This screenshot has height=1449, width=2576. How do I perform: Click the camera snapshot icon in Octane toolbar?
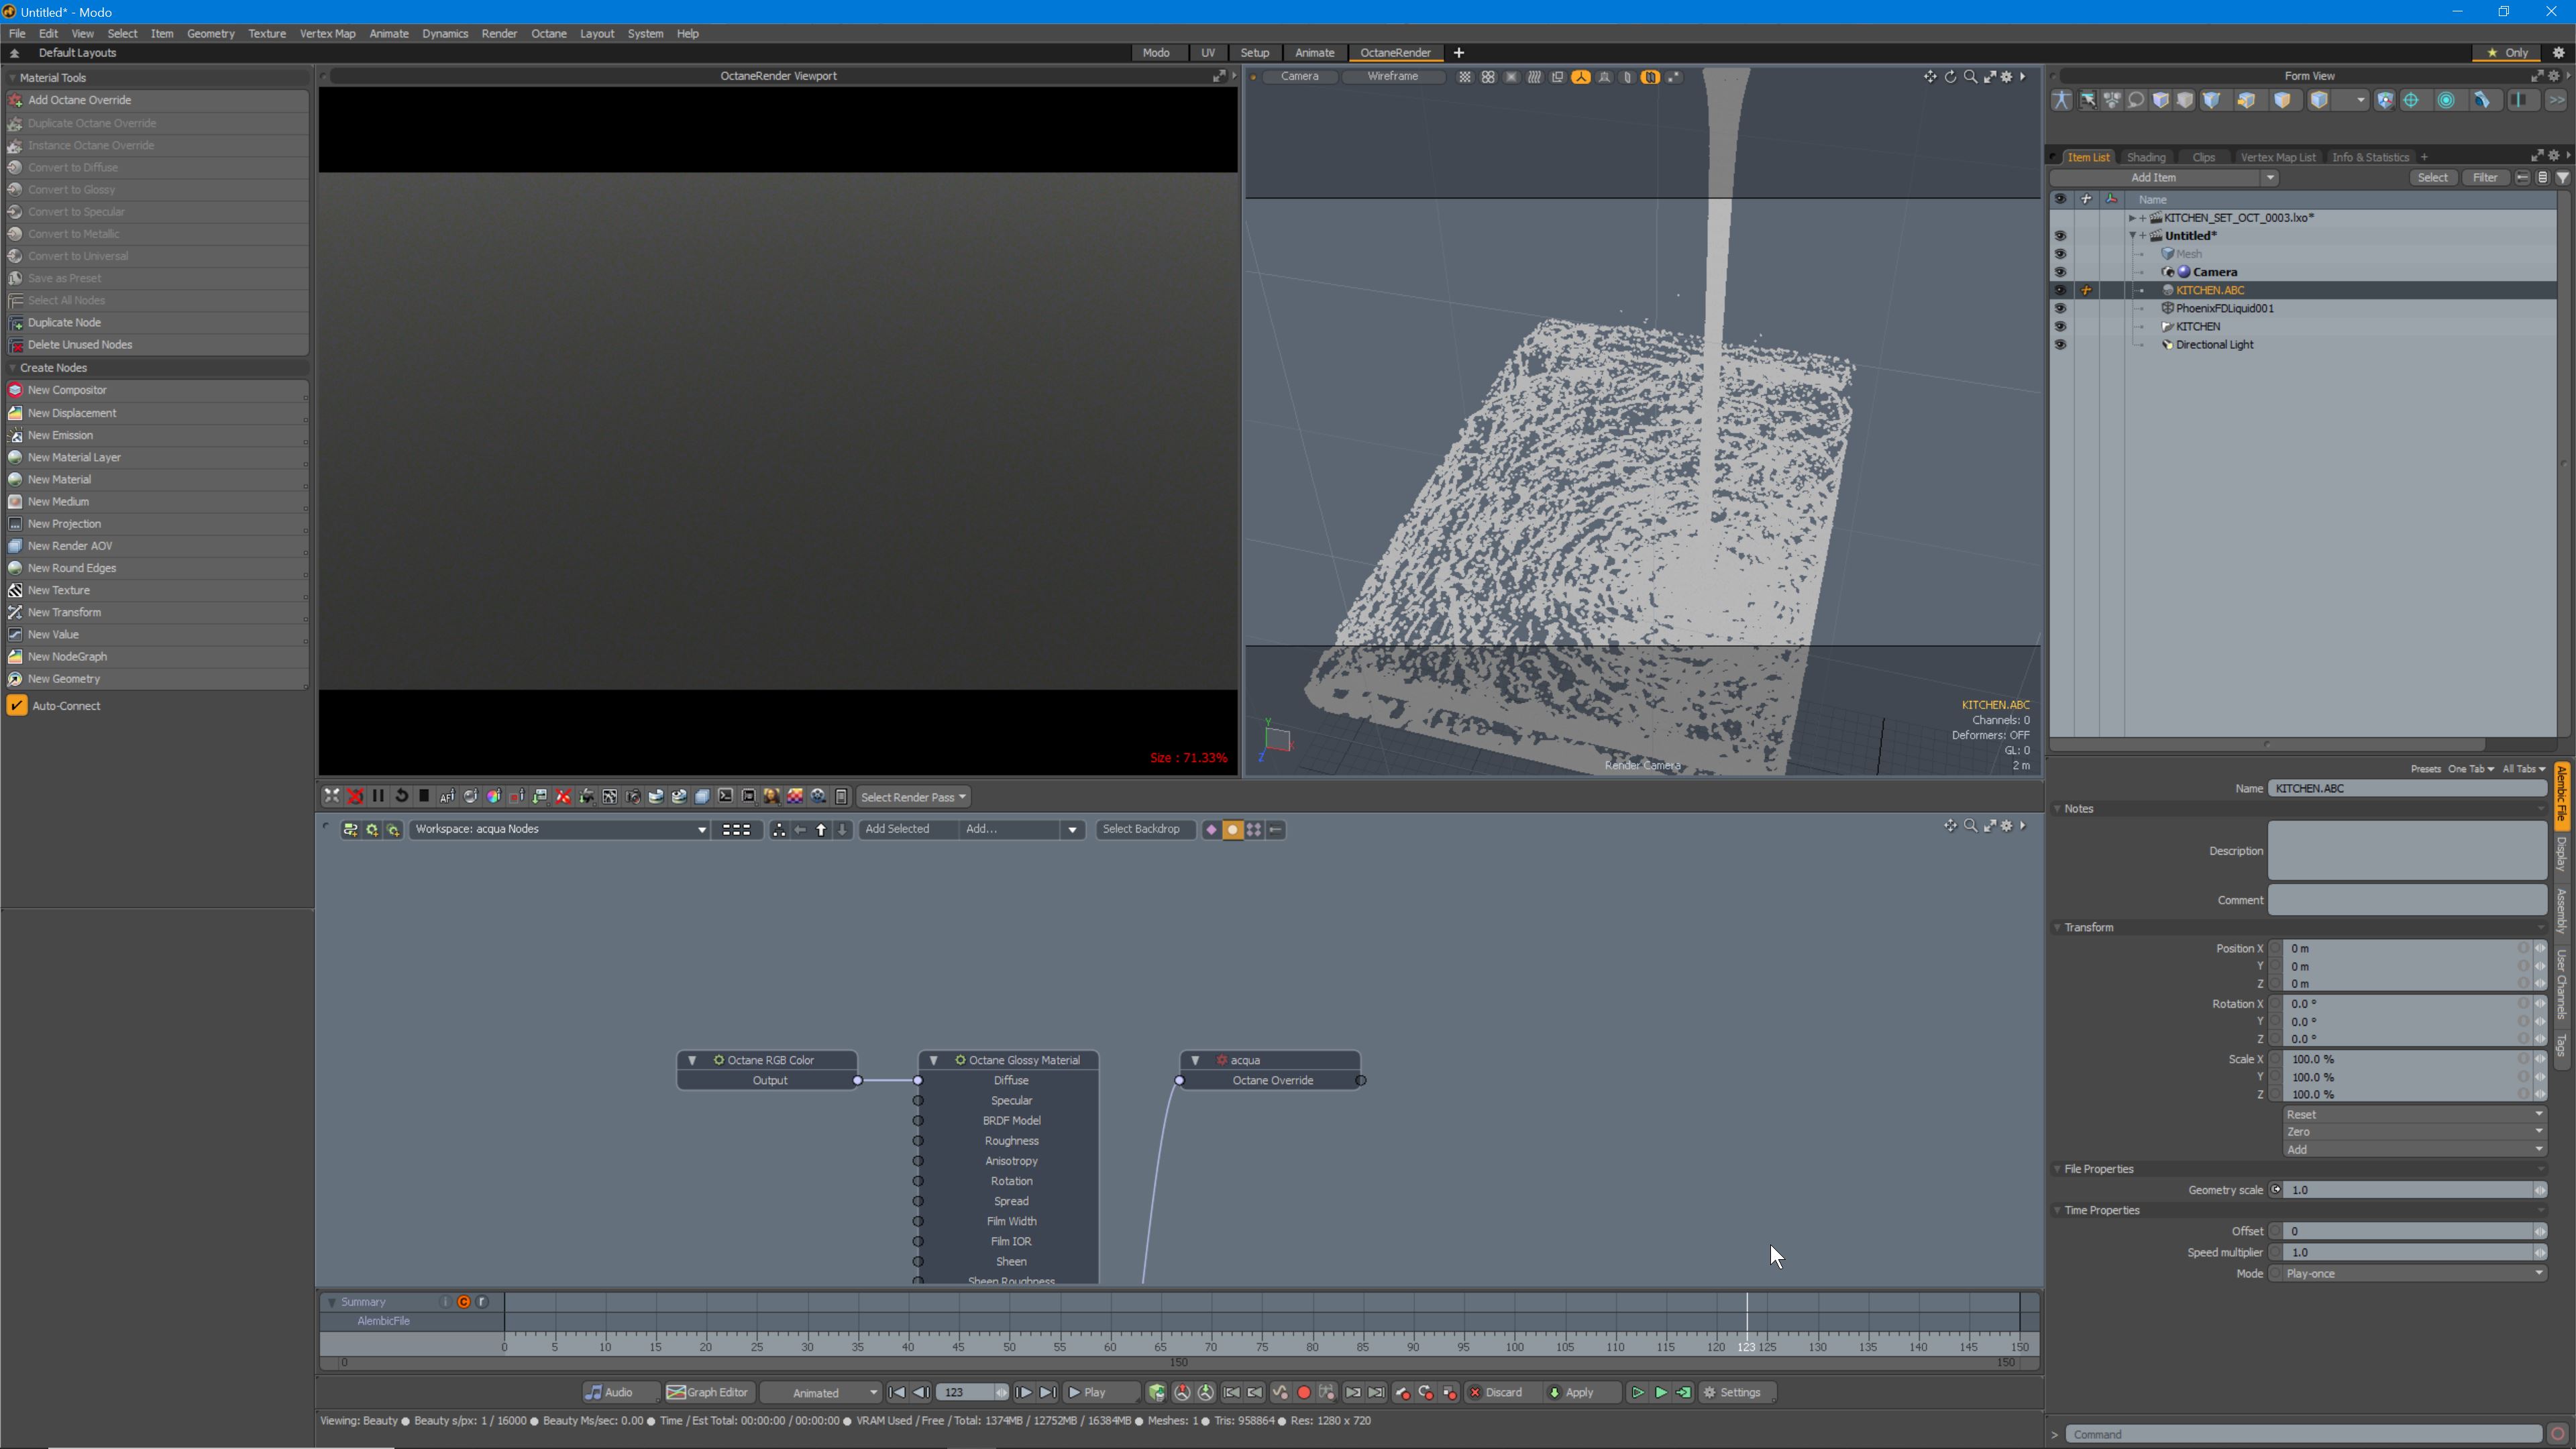tap(633, 796)
